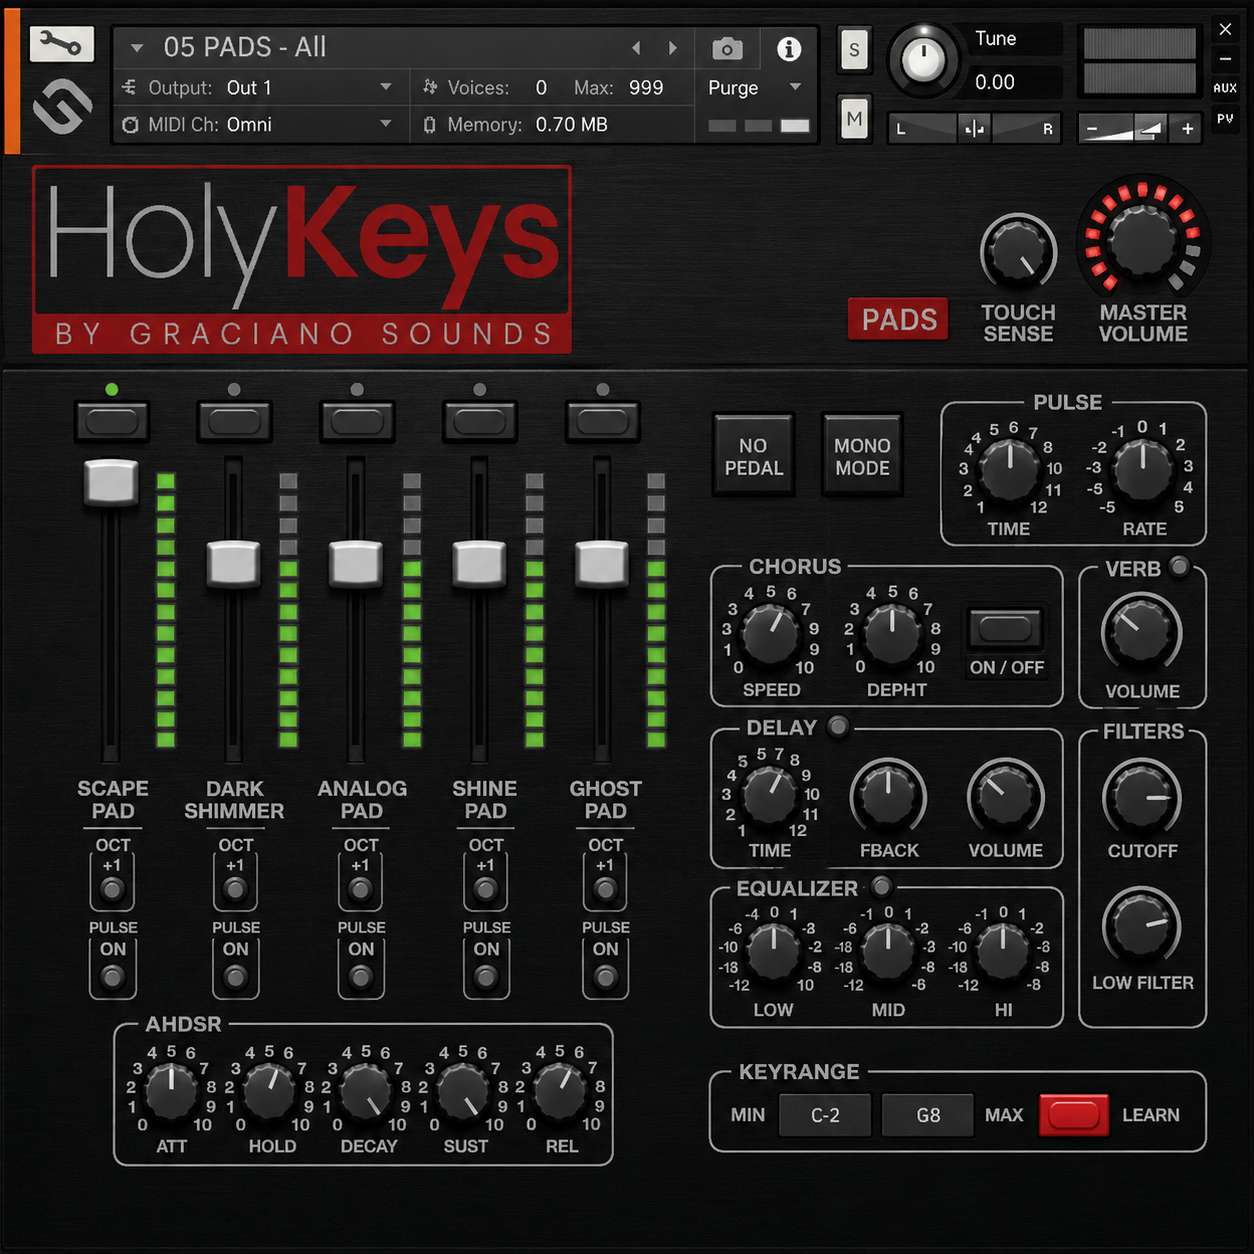Open the instrument info icon

[x=789, y=48]
